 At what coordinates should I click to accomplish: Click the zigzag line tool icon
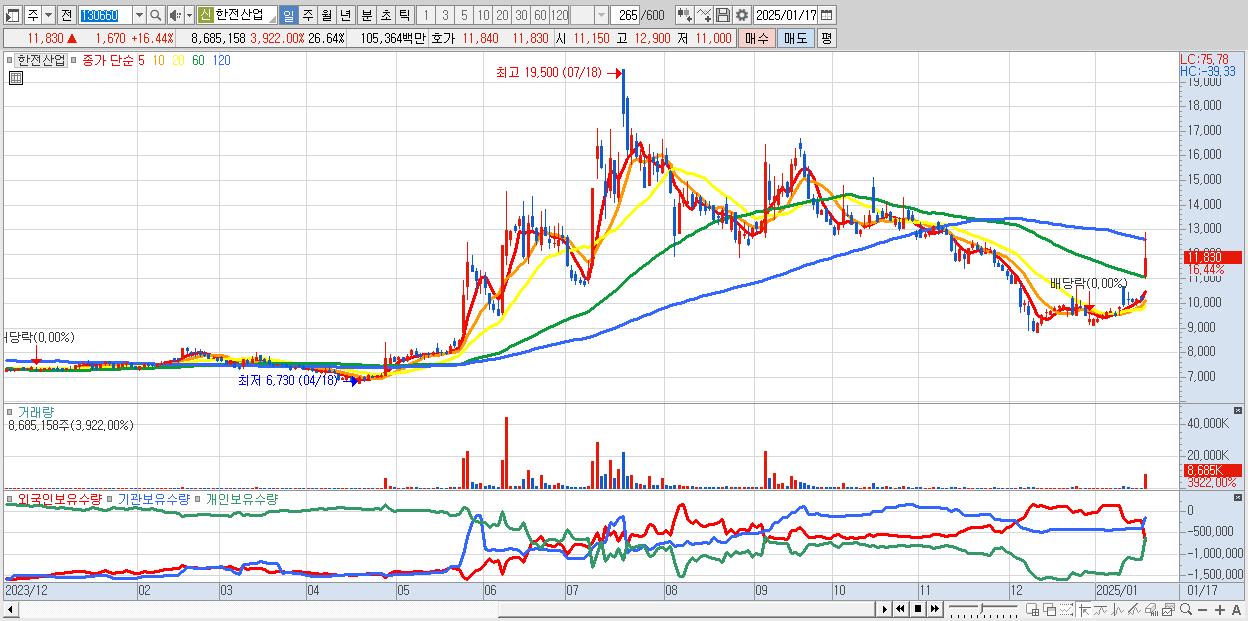pos(1117,609)
